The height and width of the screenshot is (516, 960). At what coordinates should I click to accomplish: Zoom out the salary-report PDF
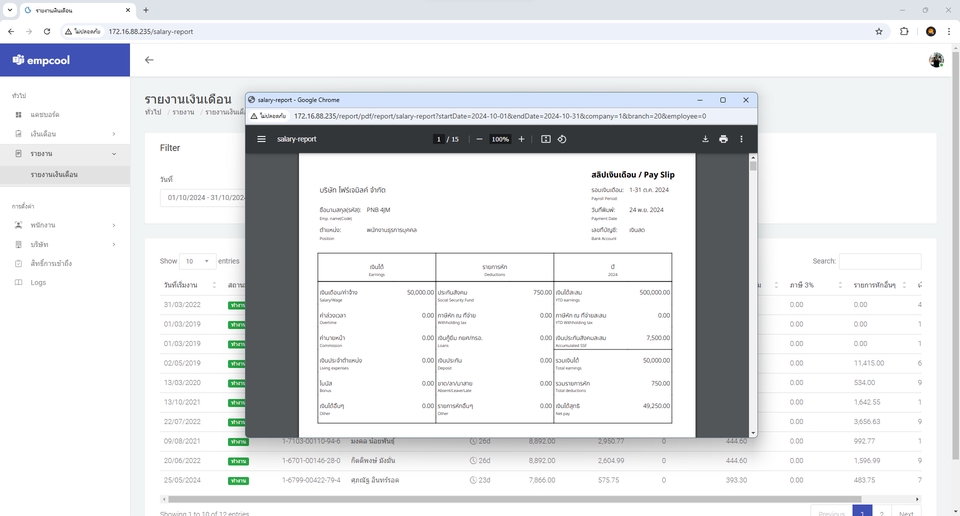(479, 139)
